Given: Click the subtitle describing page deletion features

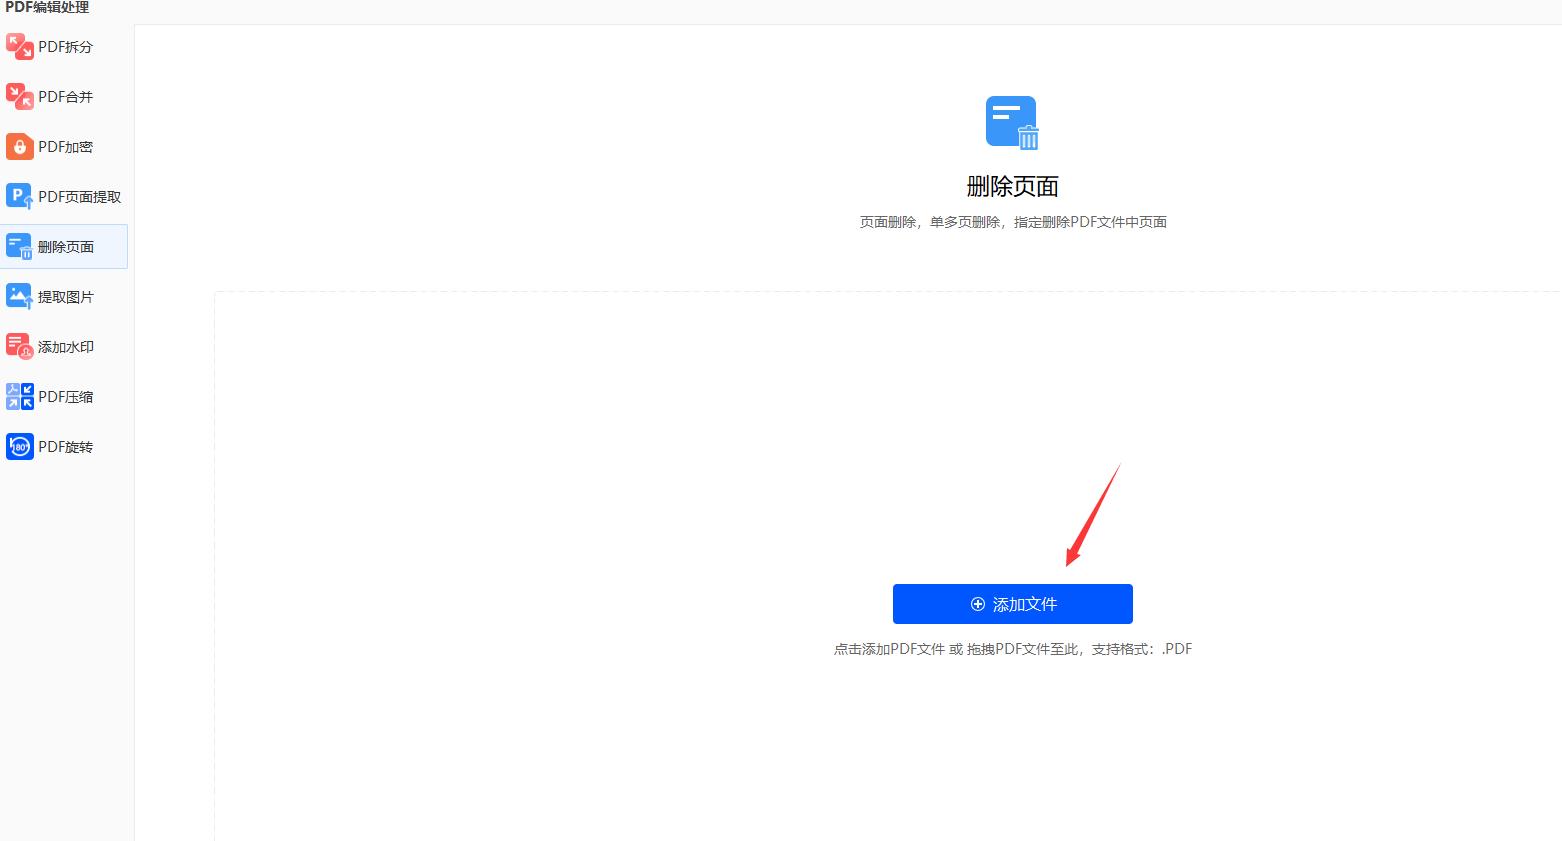Looking at the screenshot, I should tap(1012, 221).
